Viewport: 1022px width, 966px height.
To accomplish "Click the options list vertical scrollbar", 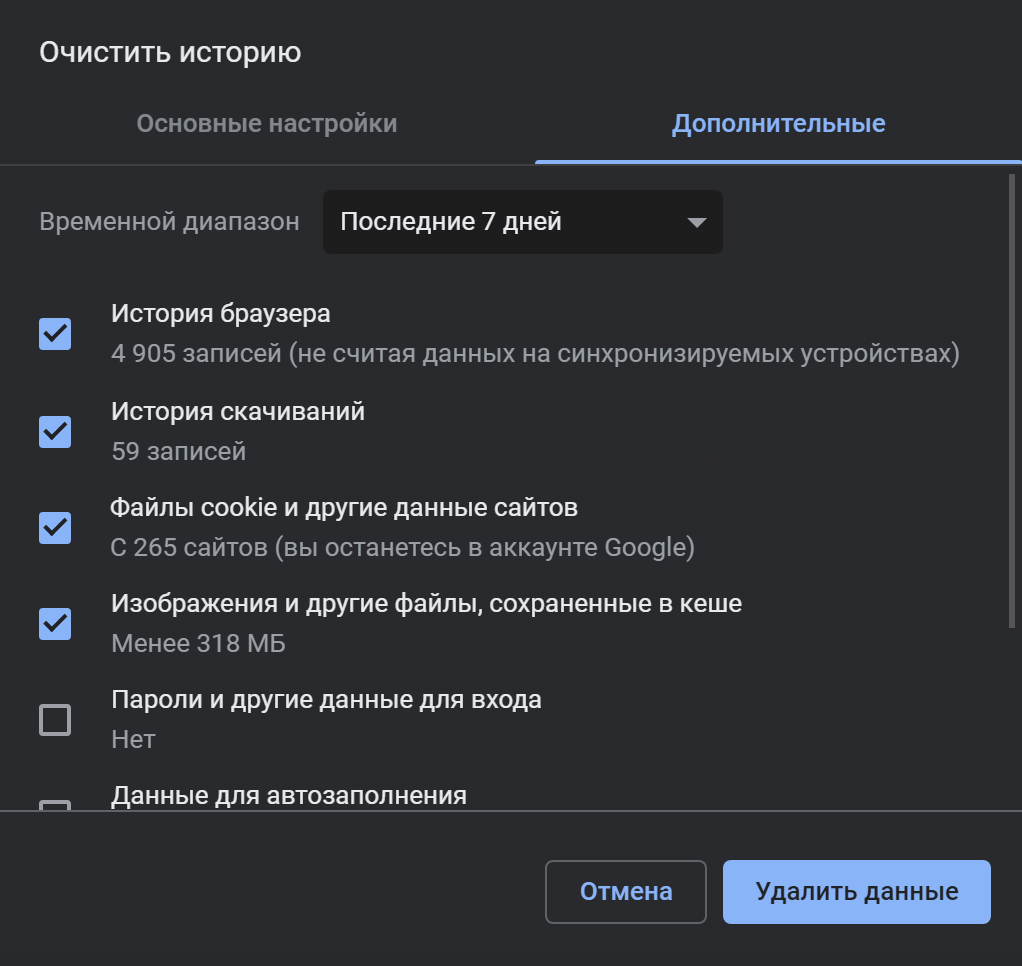I will click(x=1012, y=400).
